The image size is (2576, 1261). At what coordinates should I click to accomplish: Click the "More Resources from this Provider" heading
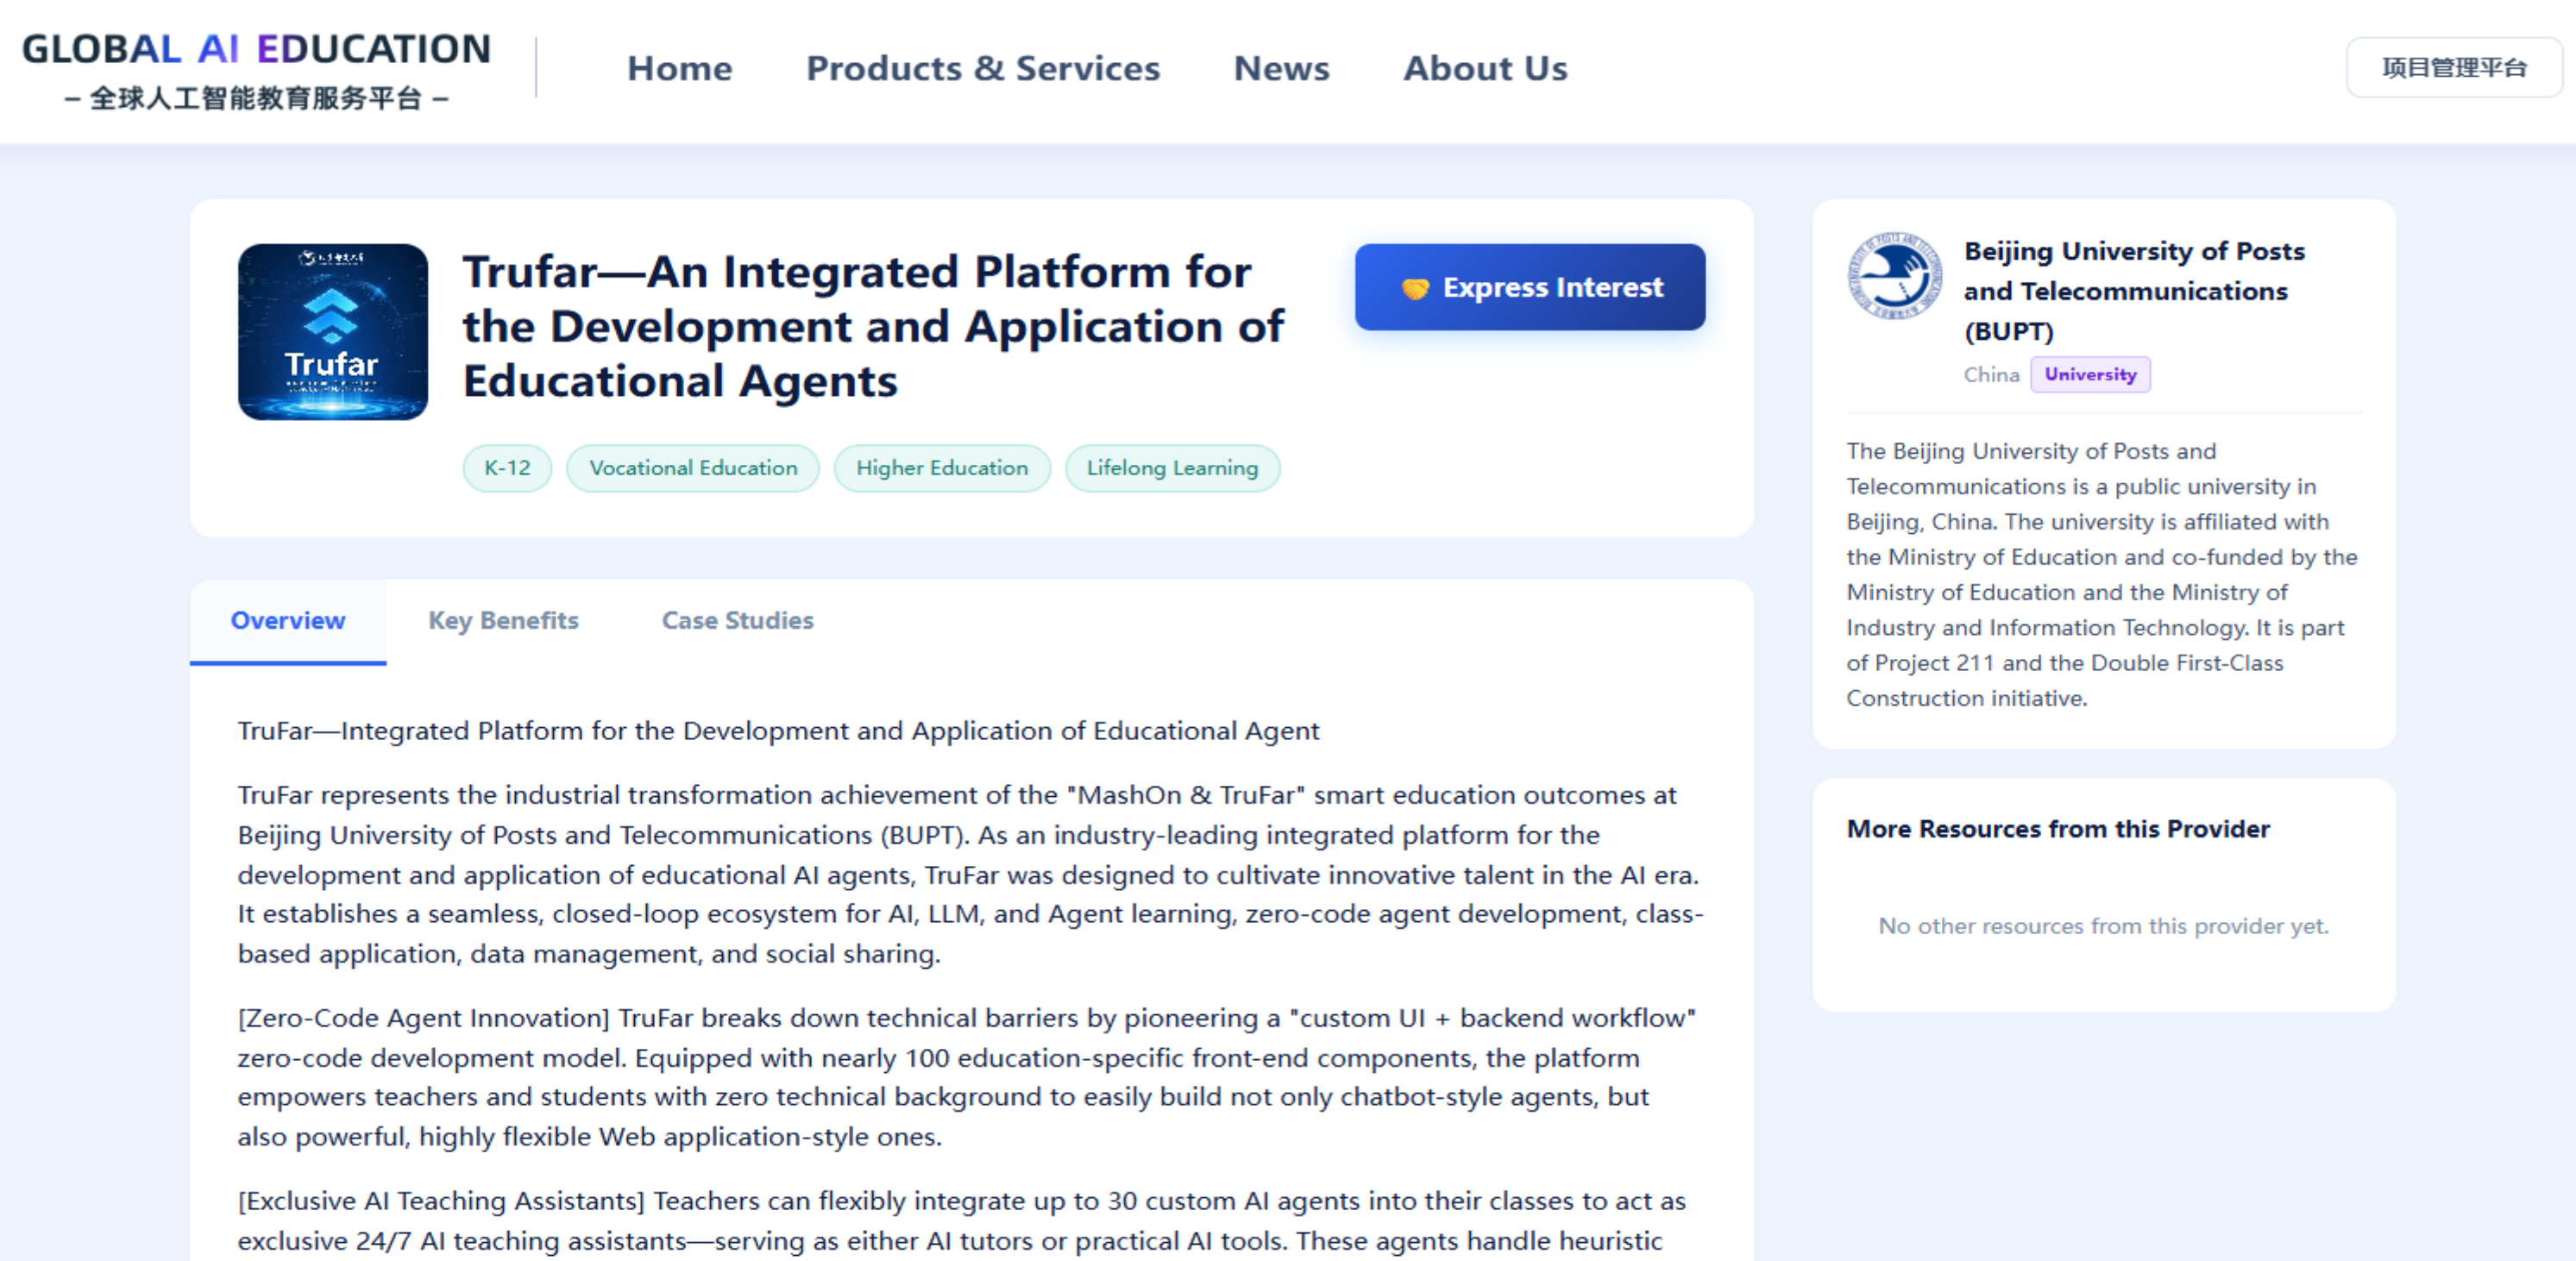(2058, 829)
